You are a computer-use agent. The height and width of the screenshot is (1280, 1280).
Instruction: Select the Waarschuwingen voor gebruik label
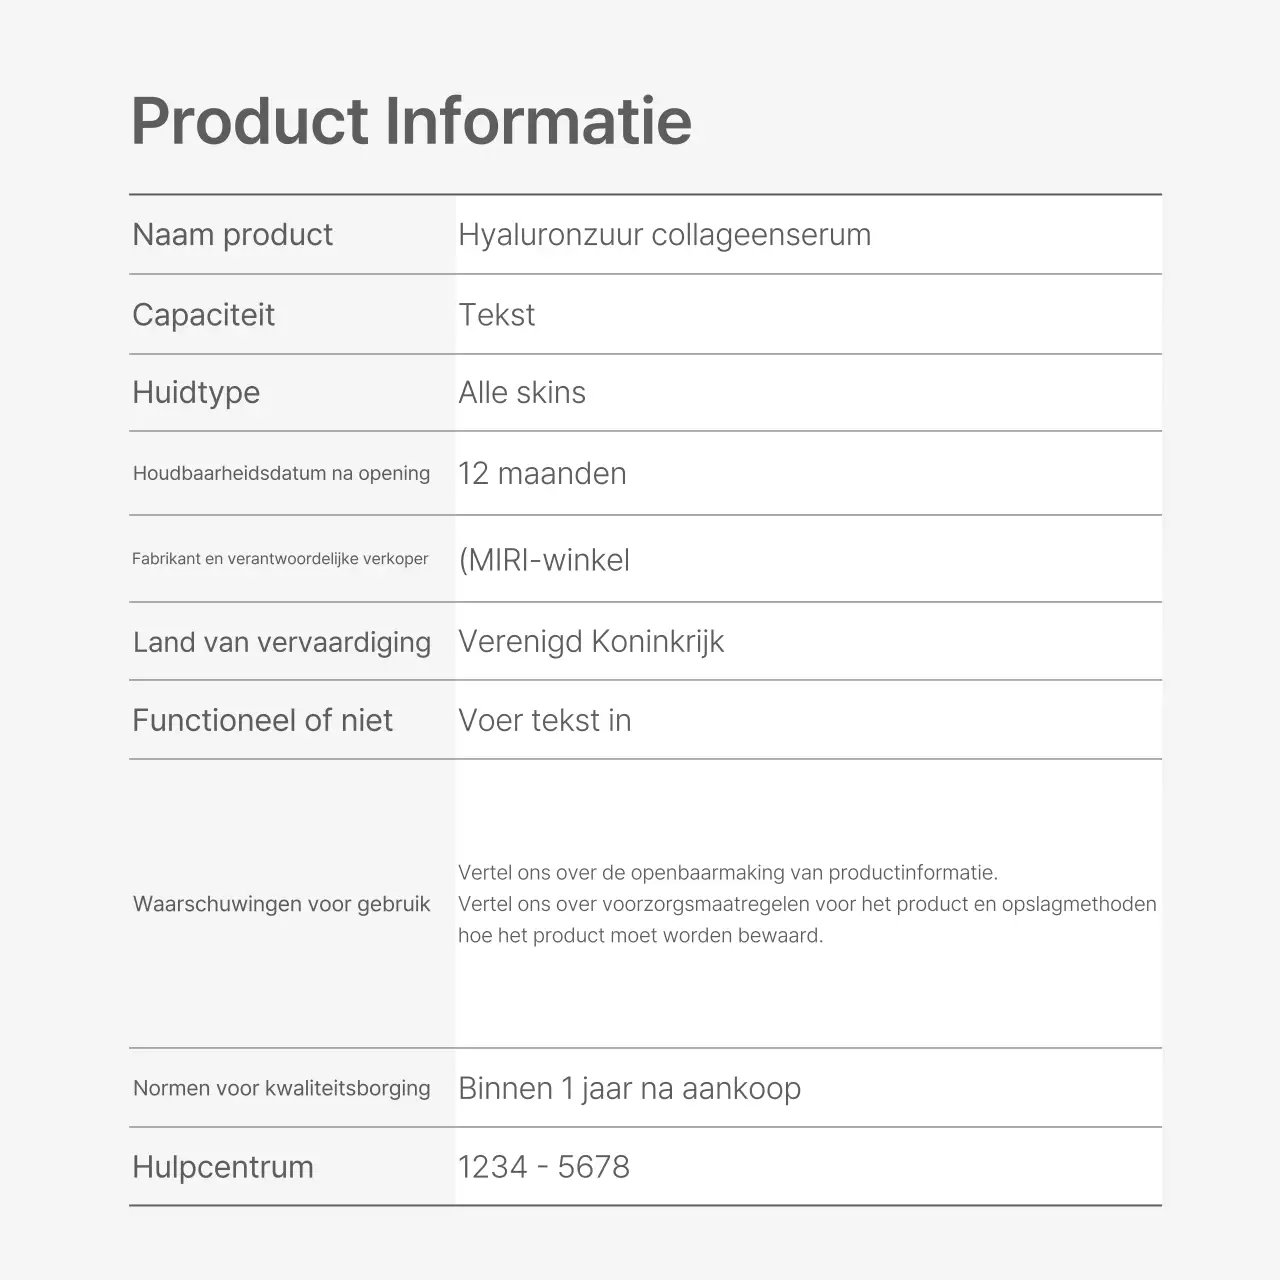[281, 905]
